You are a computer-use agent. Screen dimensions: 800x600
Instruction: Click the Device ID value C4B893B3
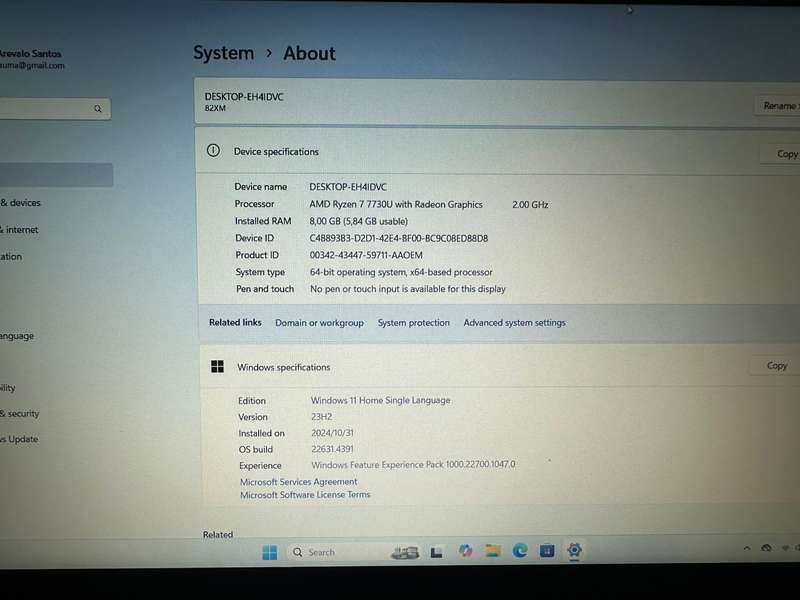click(x=398, y=238)
